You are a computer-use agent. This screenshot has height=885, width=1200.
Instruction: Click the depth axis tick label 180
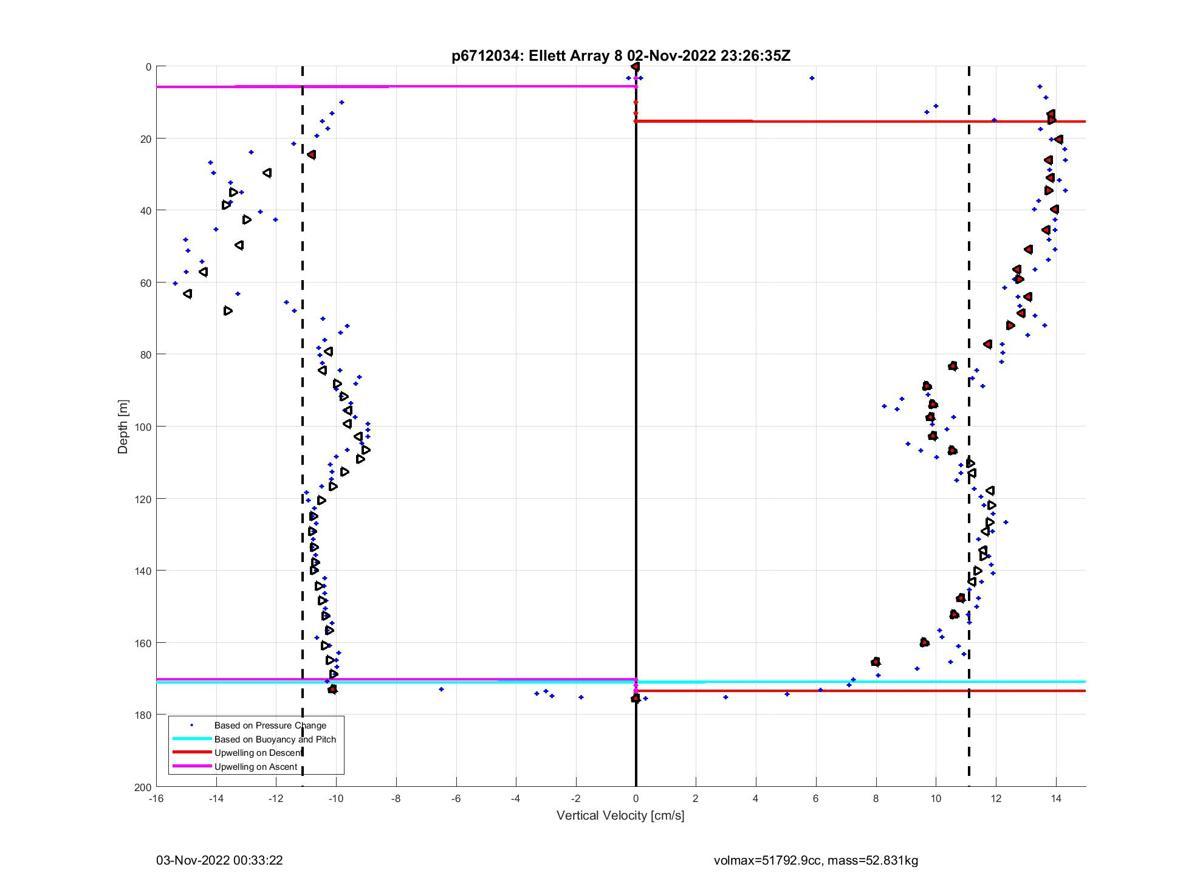[x=143, y=715]
